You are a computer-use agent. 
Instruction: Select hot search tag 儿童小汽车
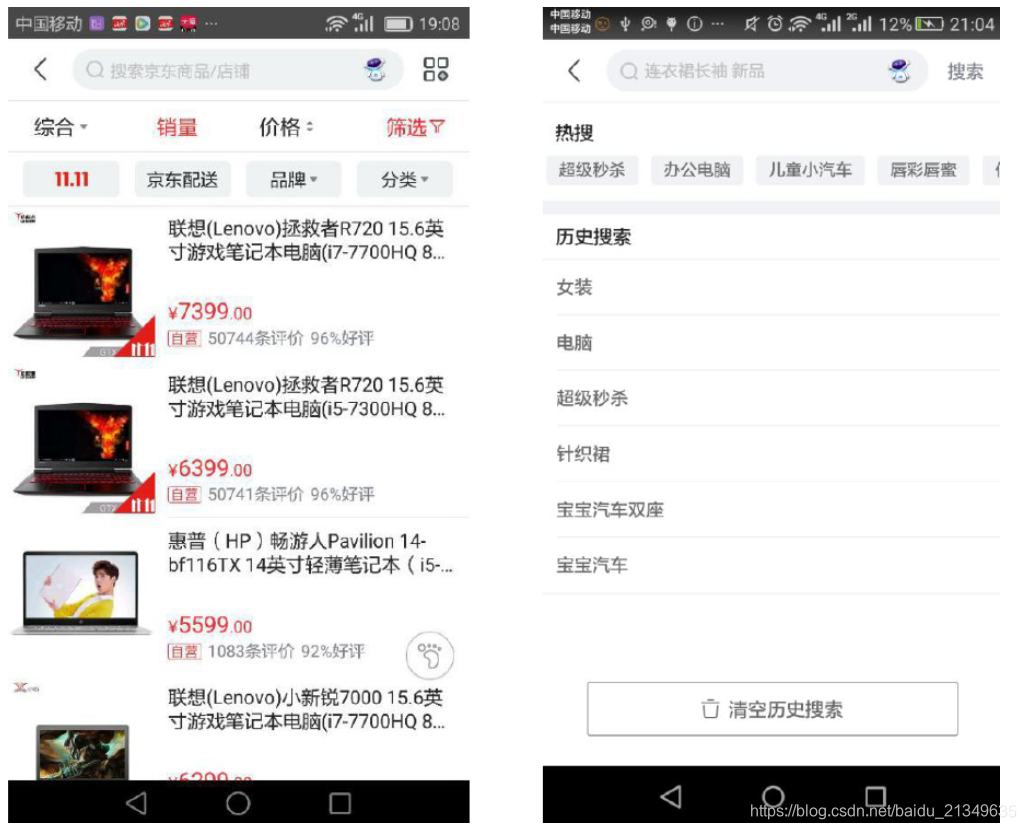point(810,170)
